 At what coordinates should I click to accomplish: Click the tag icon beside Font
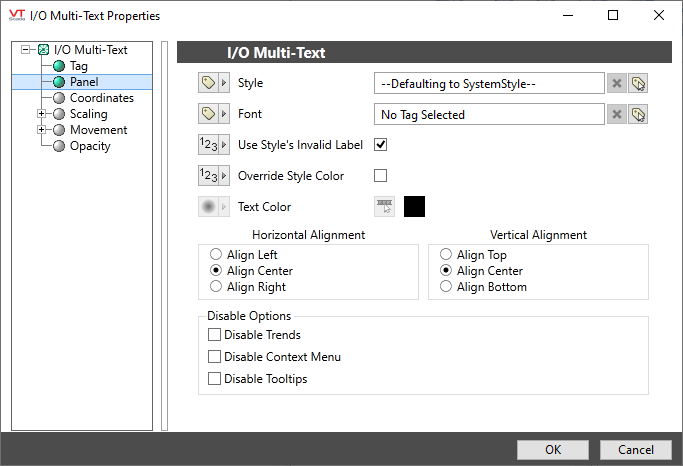pos(209,114)
